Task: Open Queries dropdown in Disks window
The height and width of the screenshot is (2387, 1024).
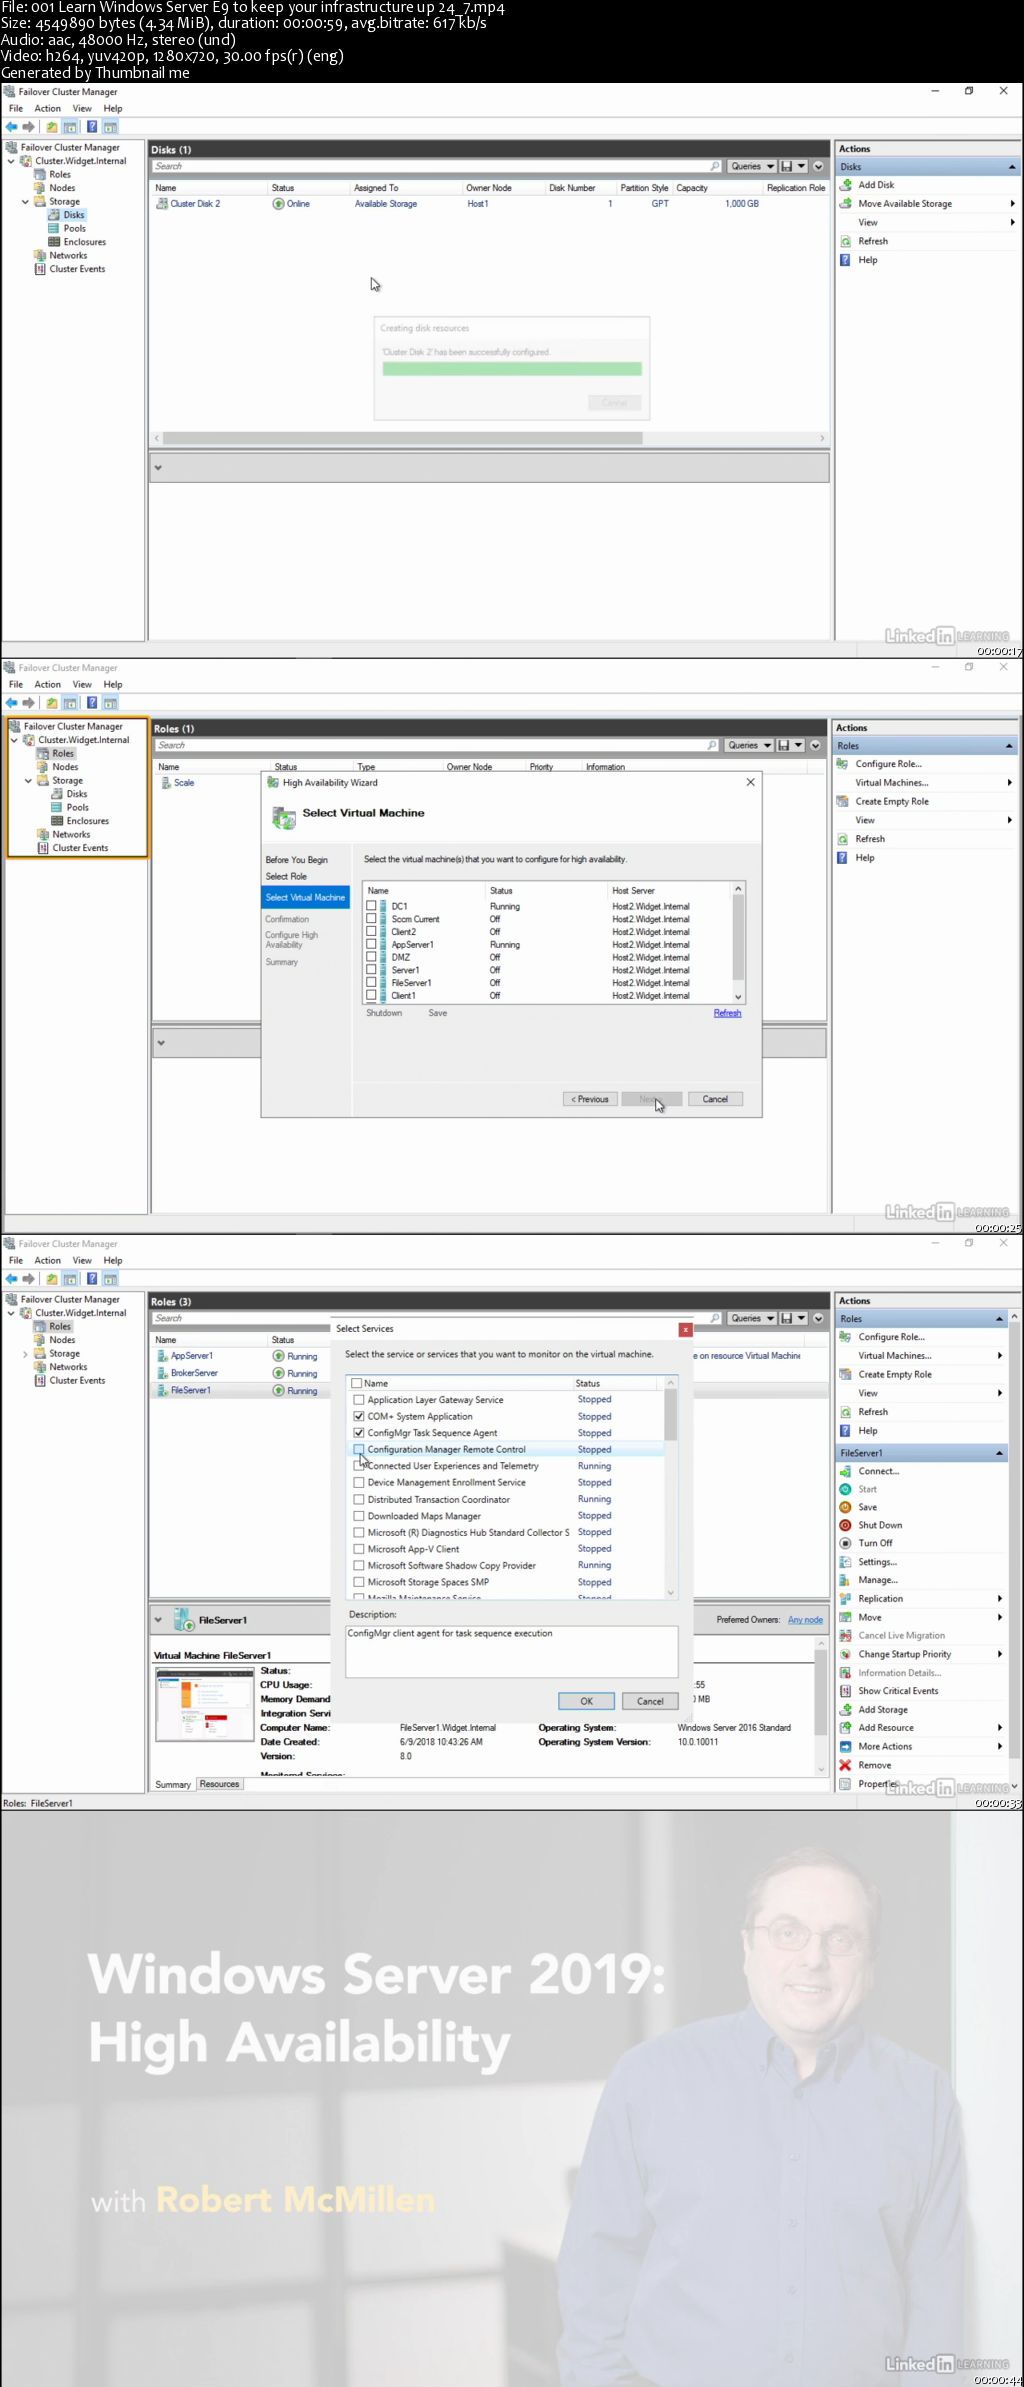Action: coord(752,167)
